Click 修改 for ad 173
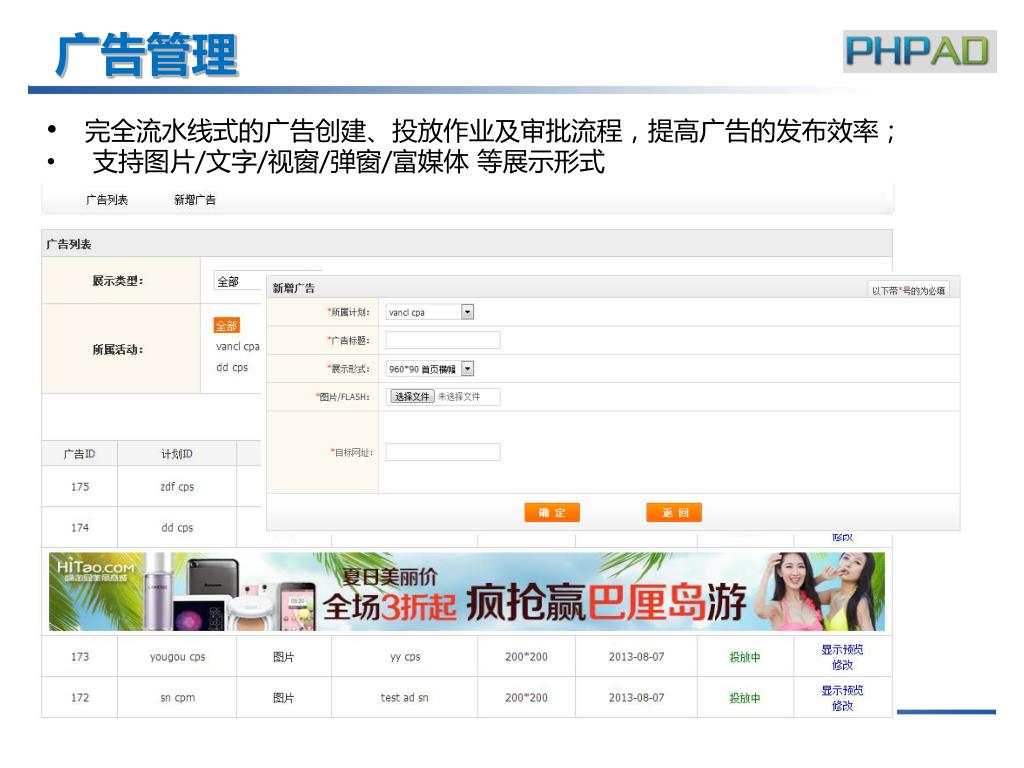The height and width of the screenshot is (768, 1024). tap(842, 665)
